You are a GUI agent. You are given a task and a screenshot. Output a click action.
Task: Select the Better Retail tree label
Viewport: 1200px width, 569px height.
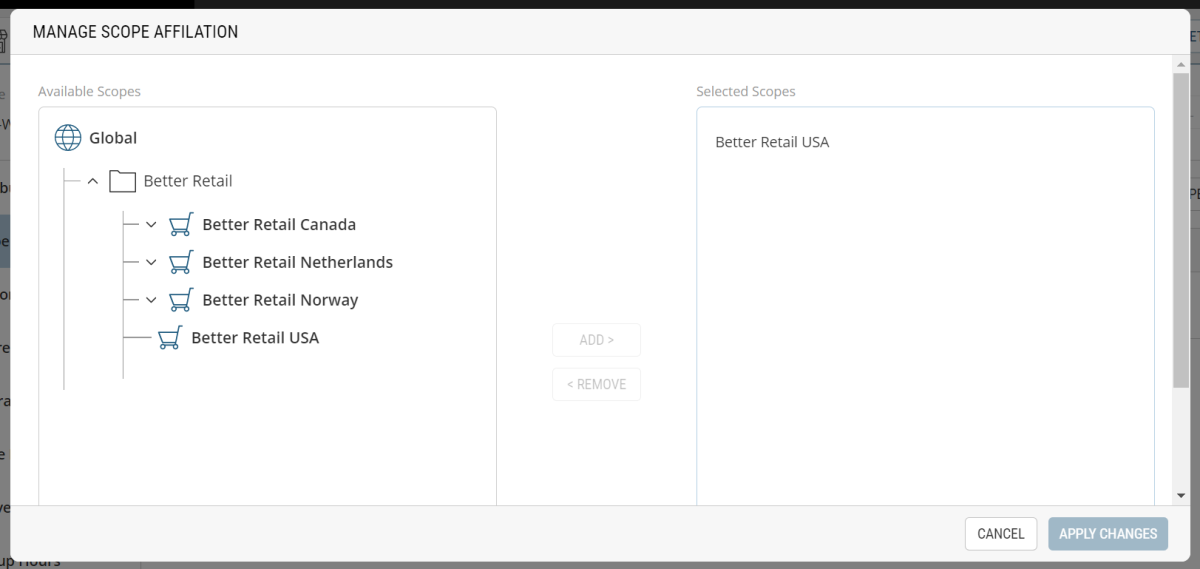tap(188, 181)
